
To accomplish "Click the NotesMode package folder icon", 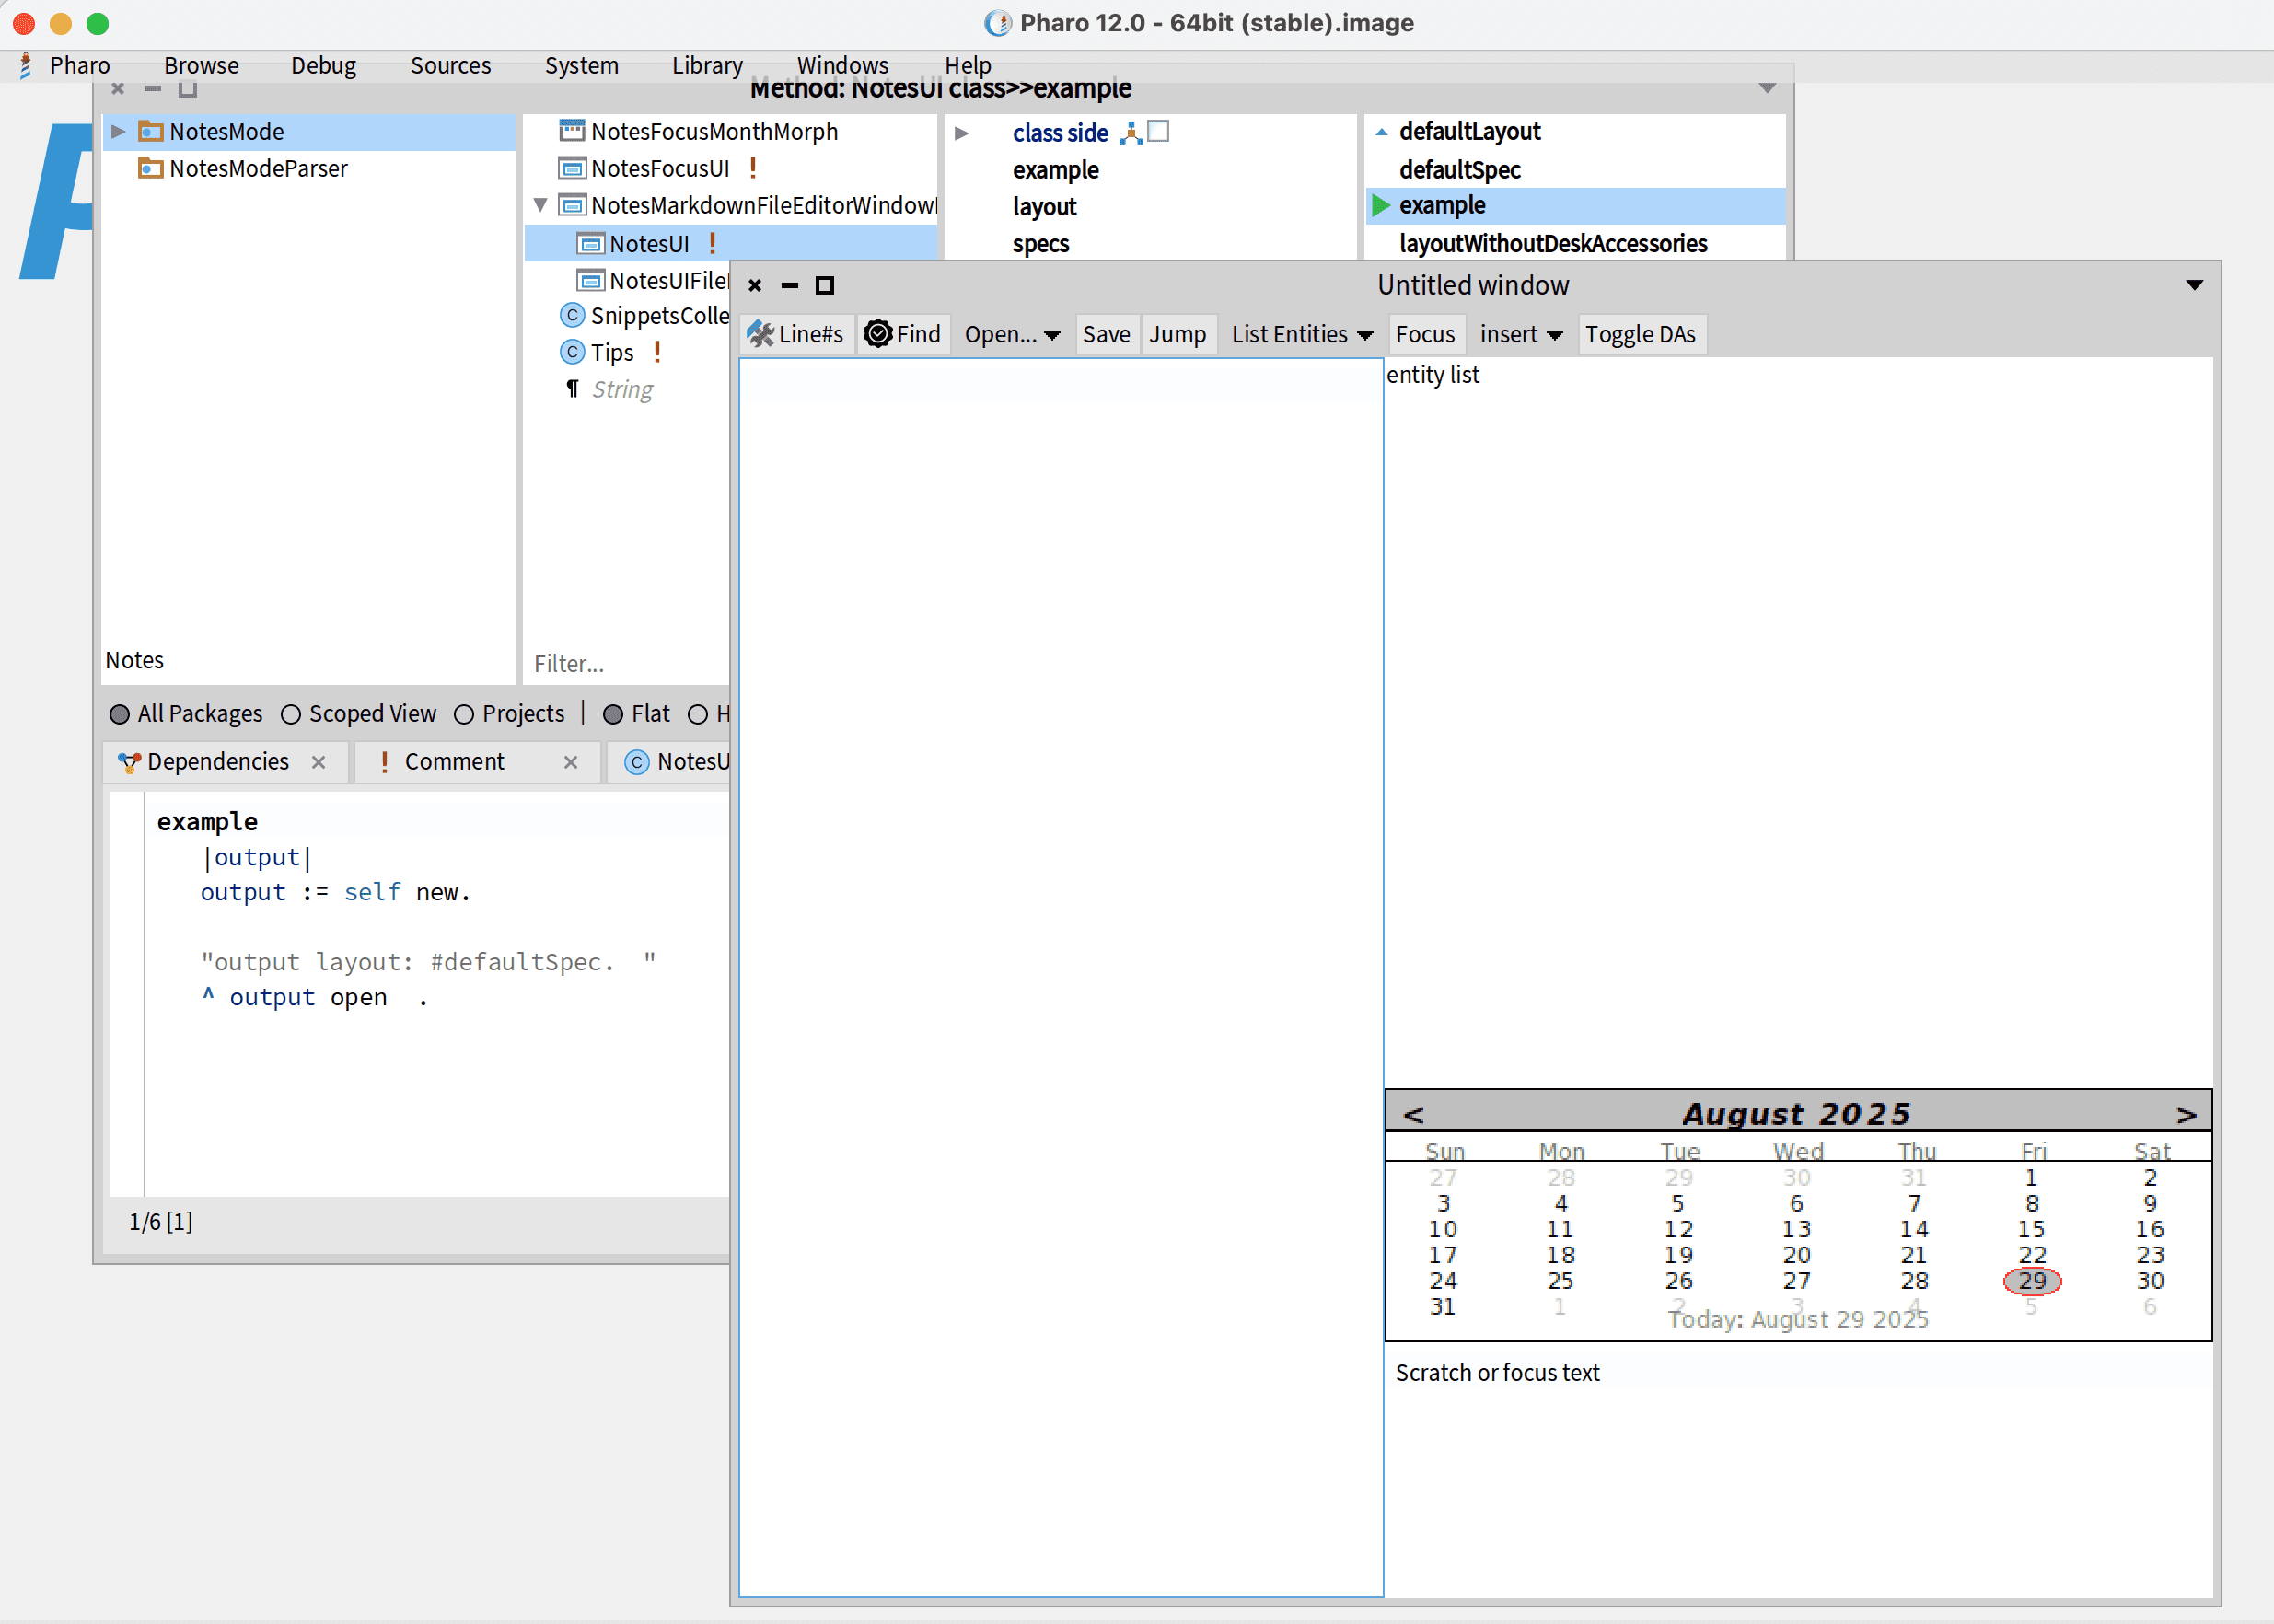I will pos(151,131).
